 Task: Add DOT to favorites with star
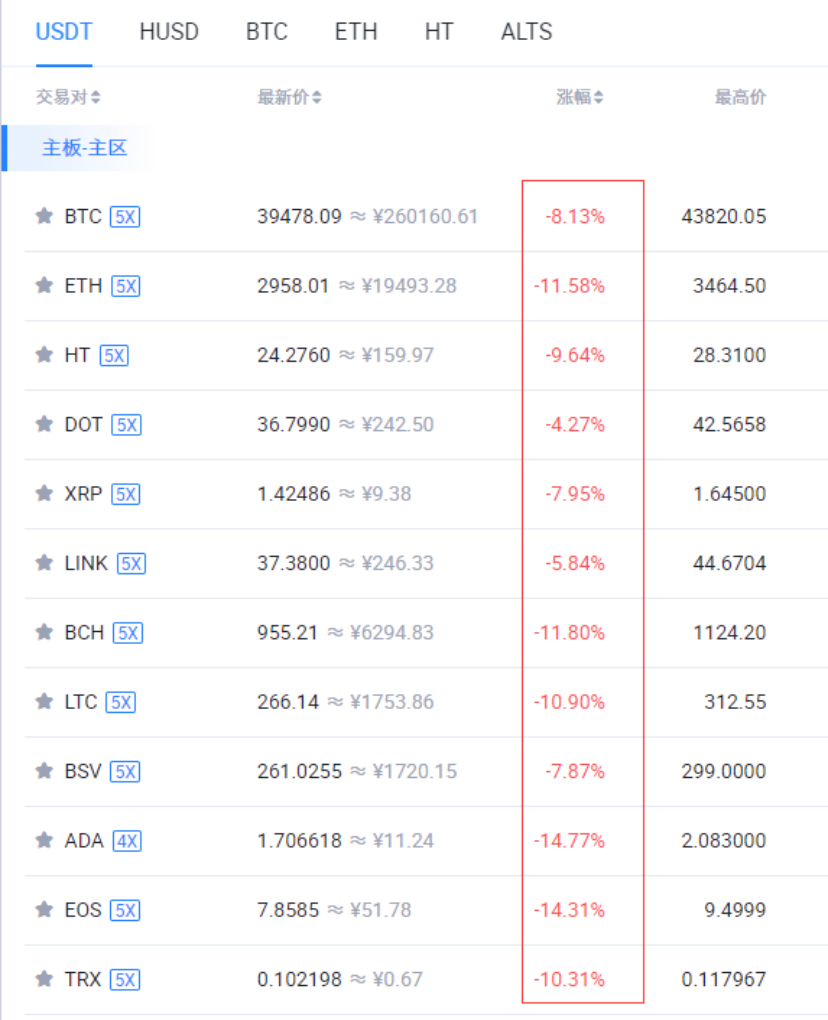[x=44, y=425]
